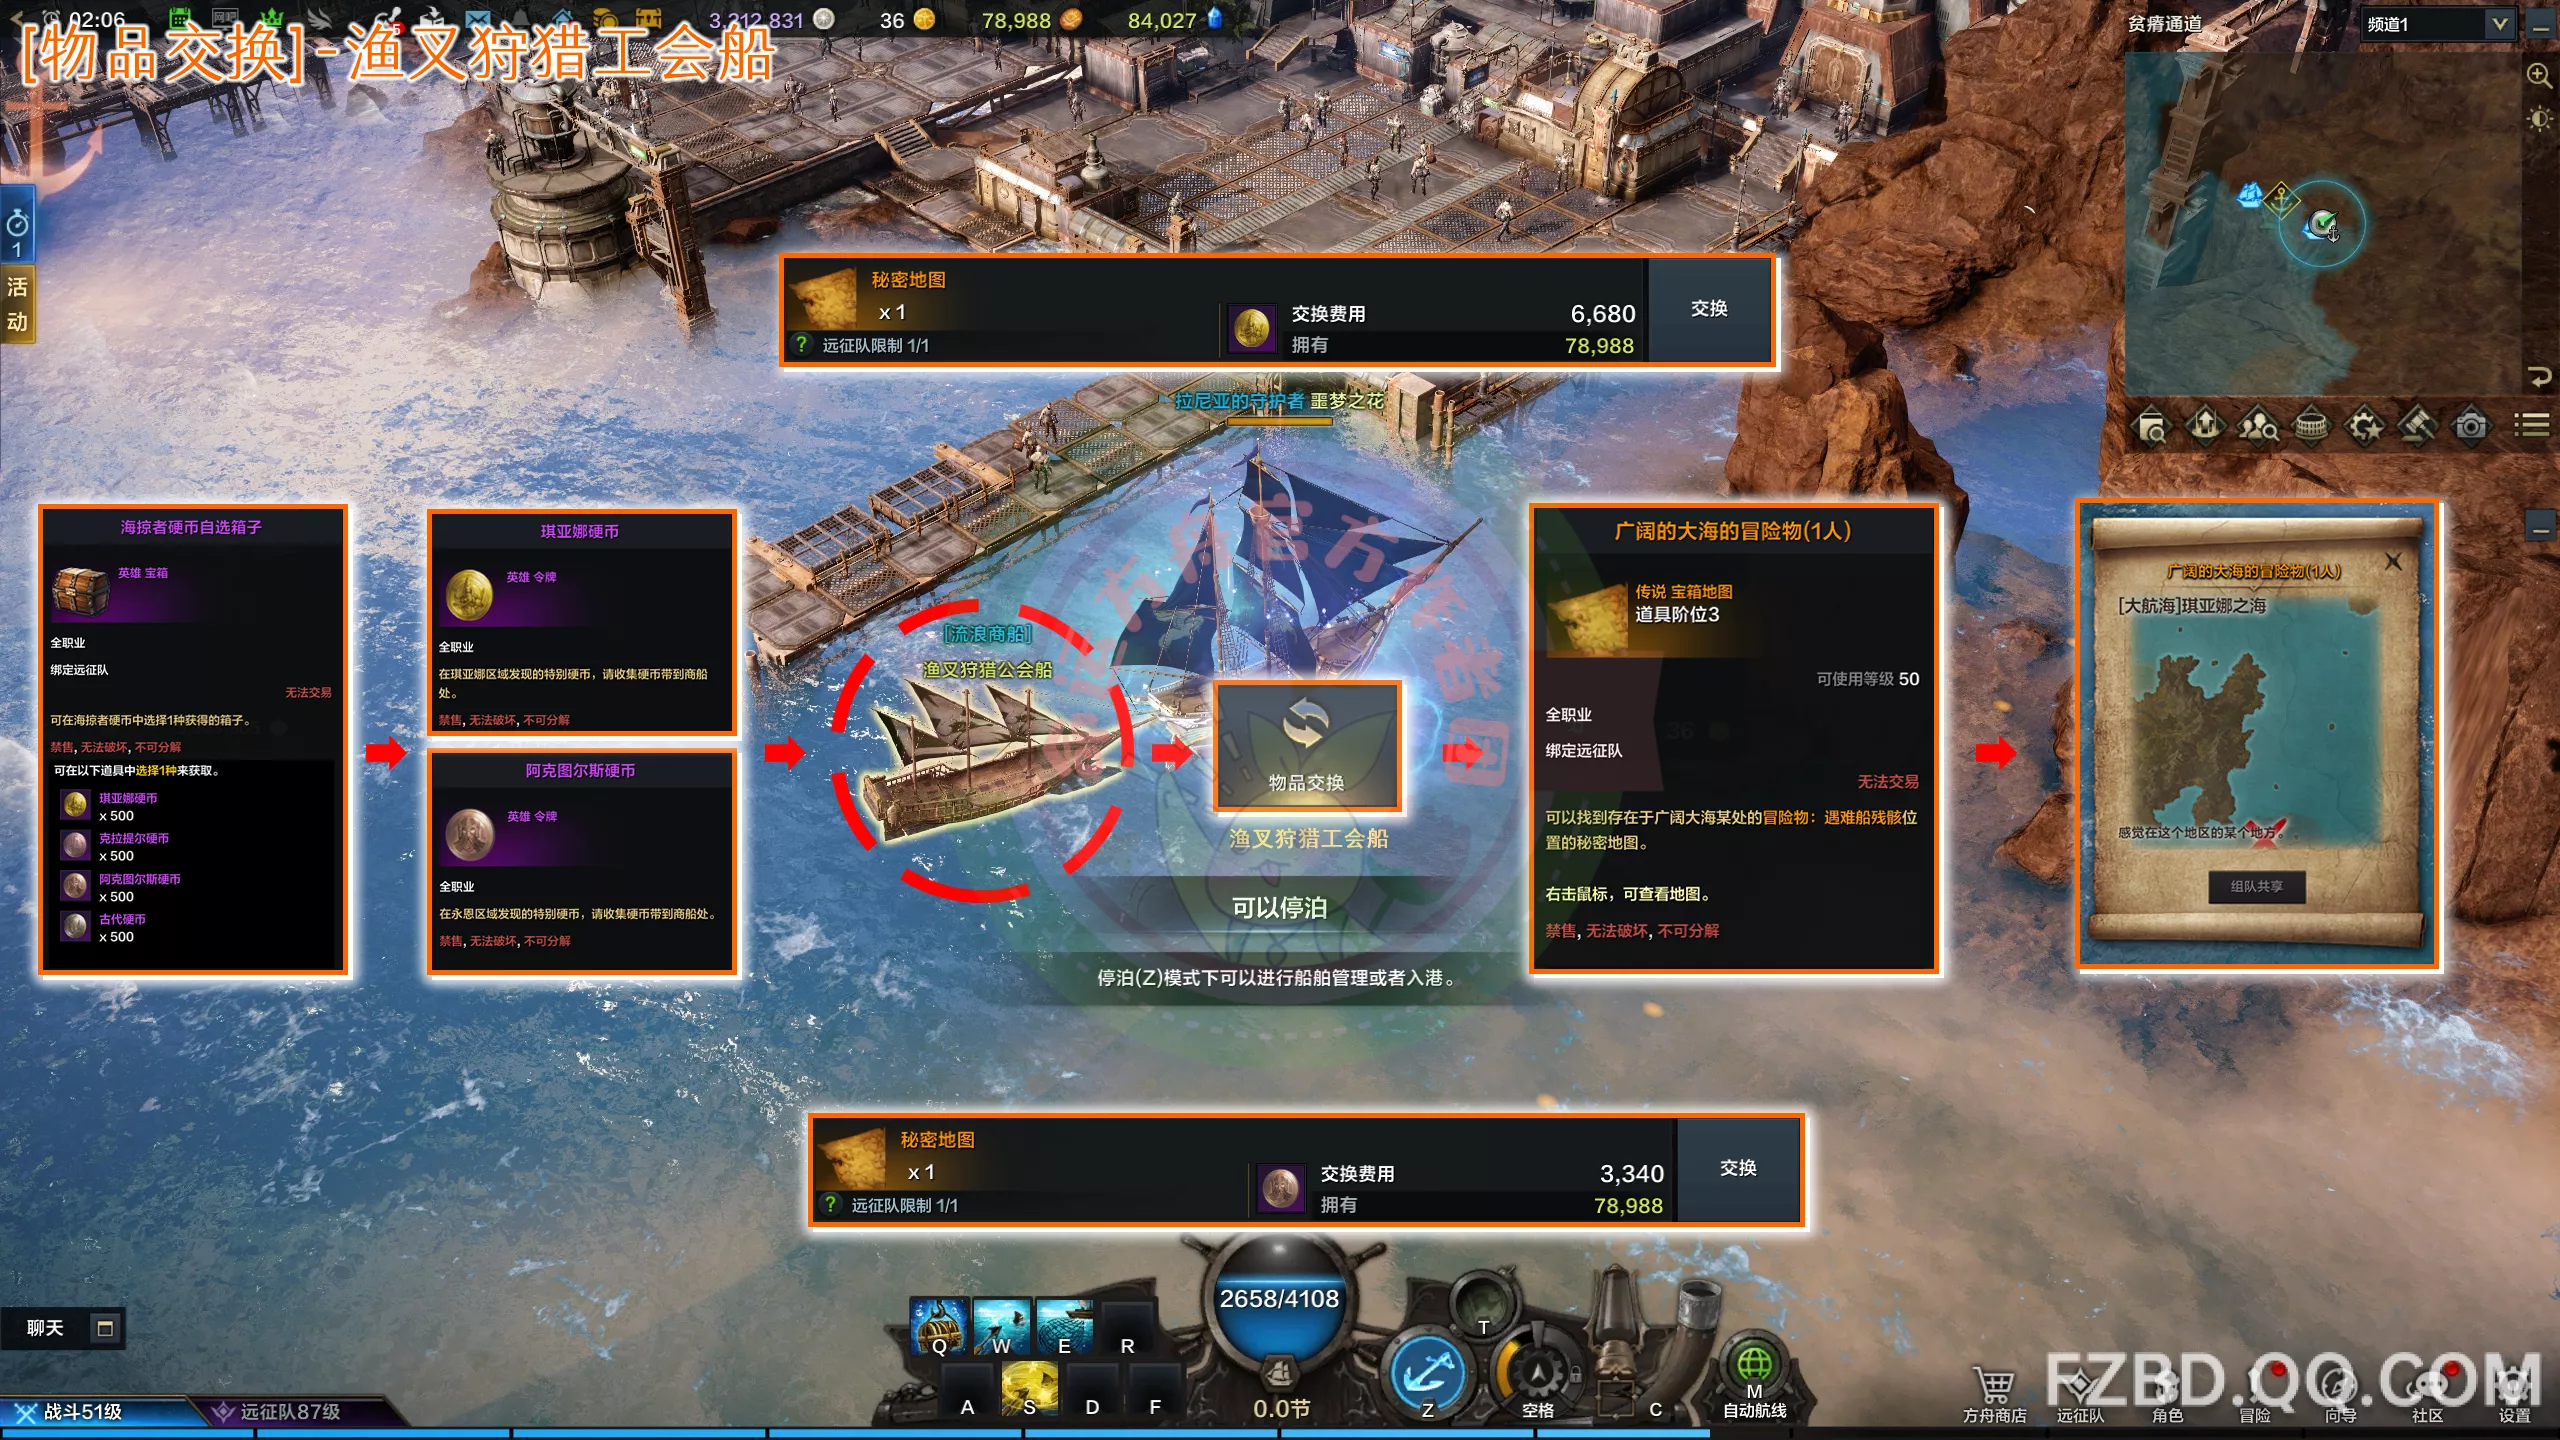Screen dimensions: 2560x1440
Task: Toggle minimap brightness with the sun icon
Action: pos(2539,120)
